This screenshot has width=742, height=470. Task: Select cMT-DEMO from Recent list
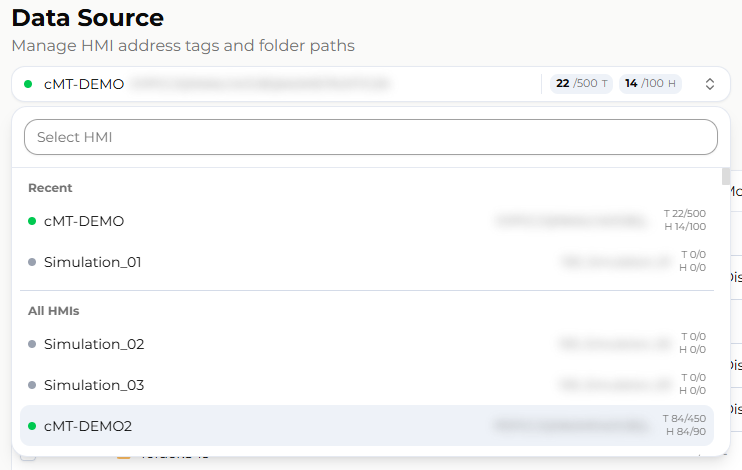click(367, 221)
